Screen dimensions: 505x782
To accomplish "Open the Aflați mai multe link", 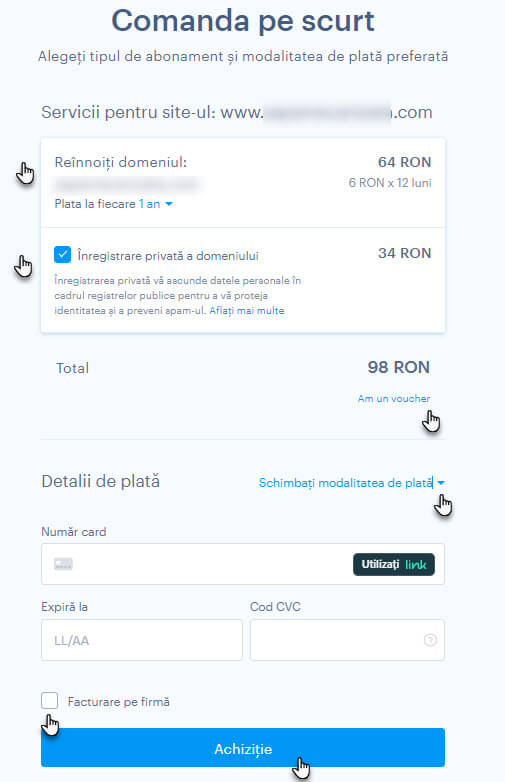I will tap(247, 311).
